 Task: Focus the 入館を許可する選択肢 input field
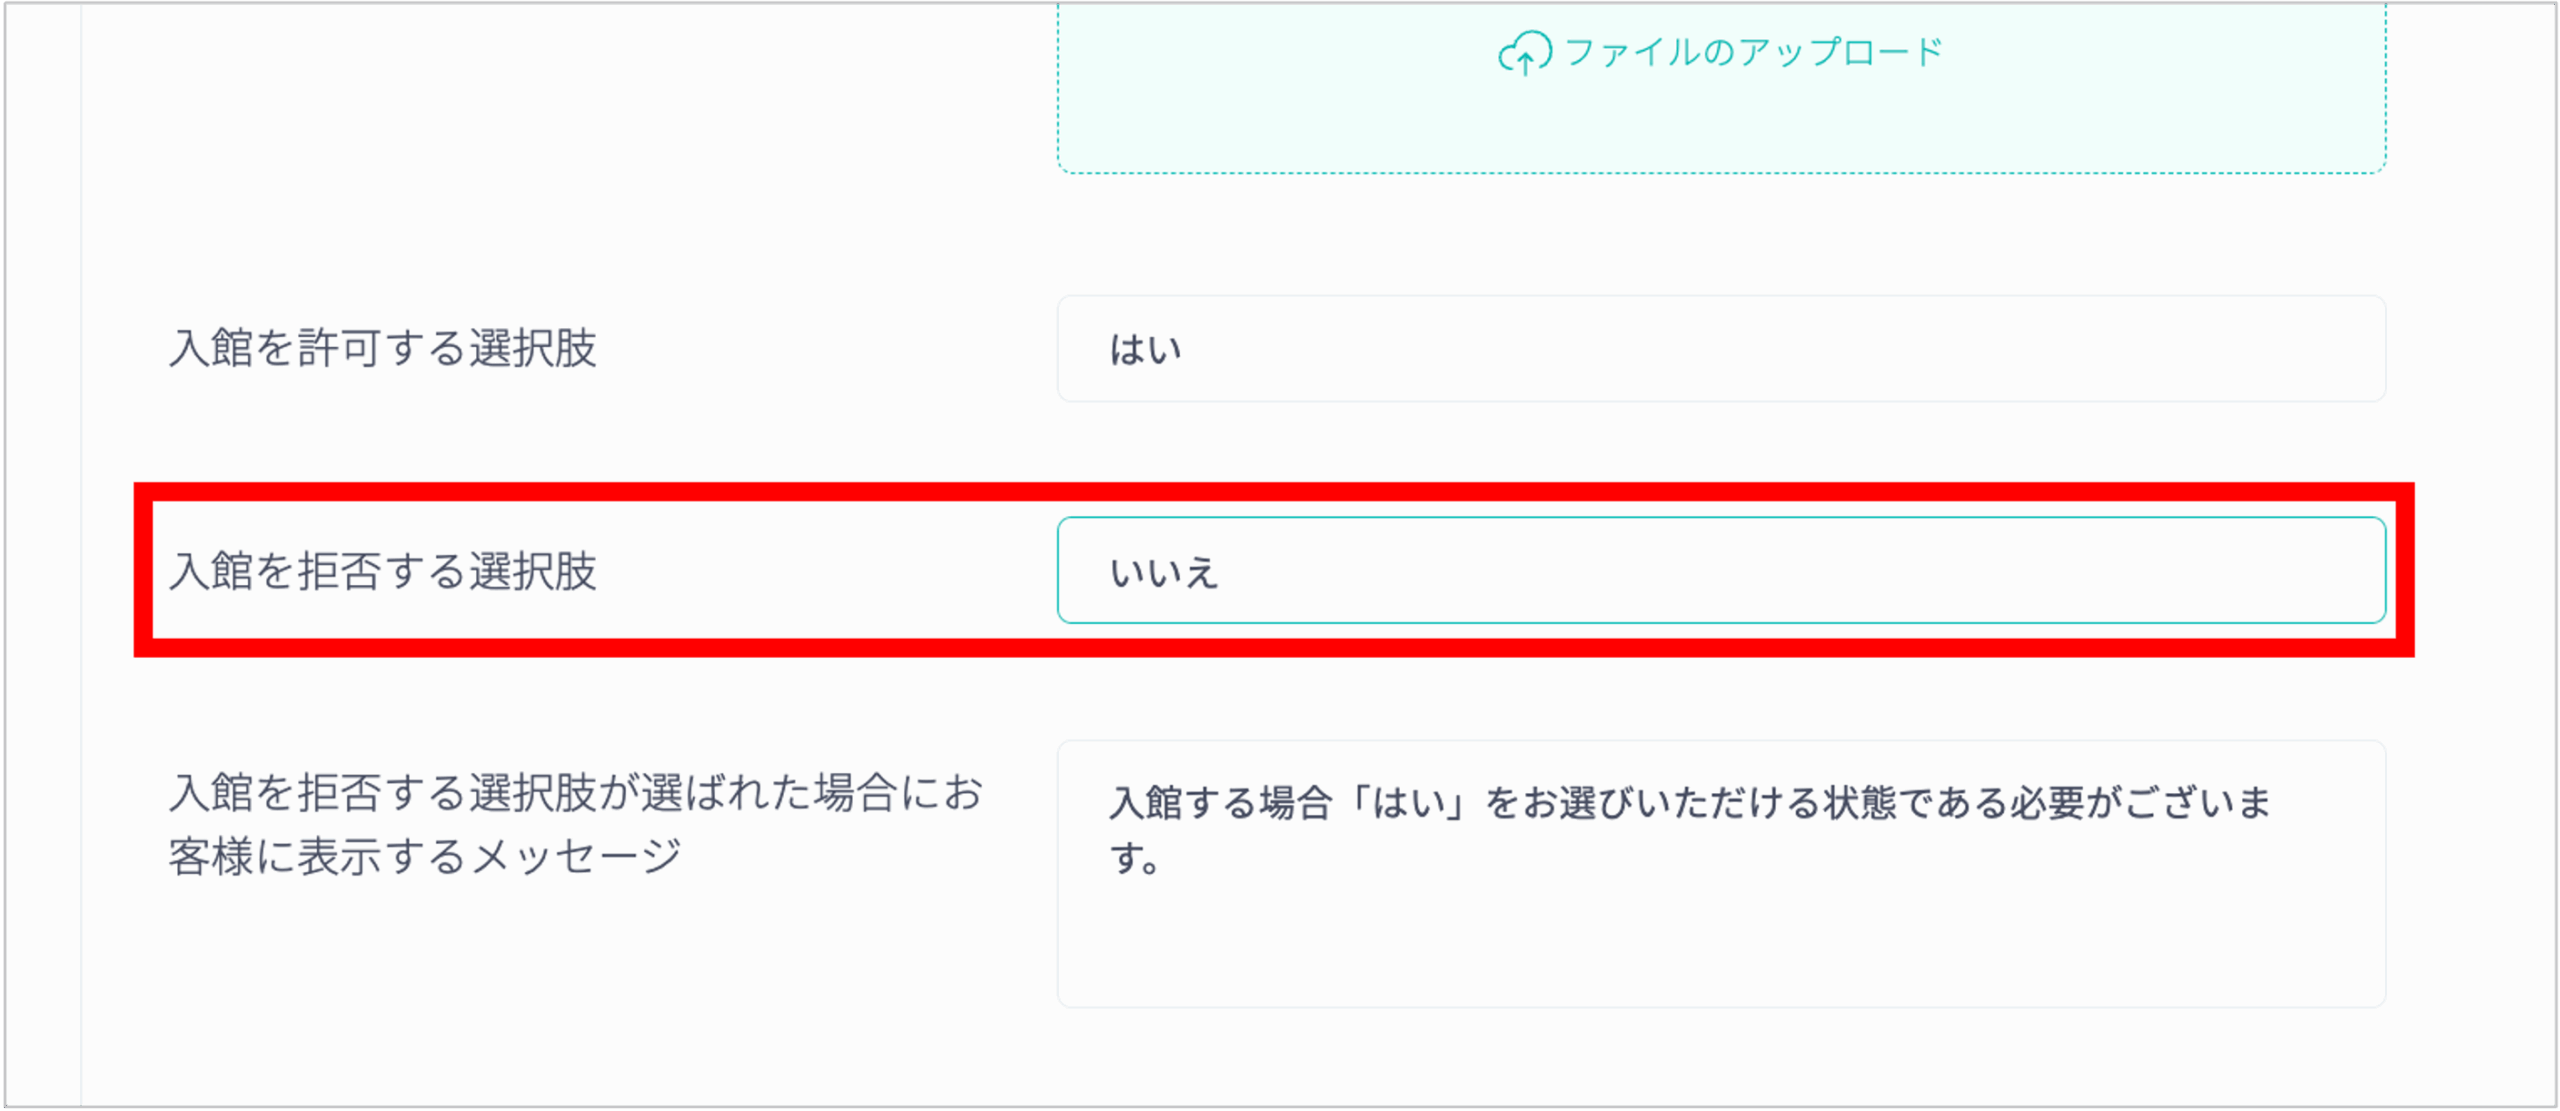pos(1720,349)
